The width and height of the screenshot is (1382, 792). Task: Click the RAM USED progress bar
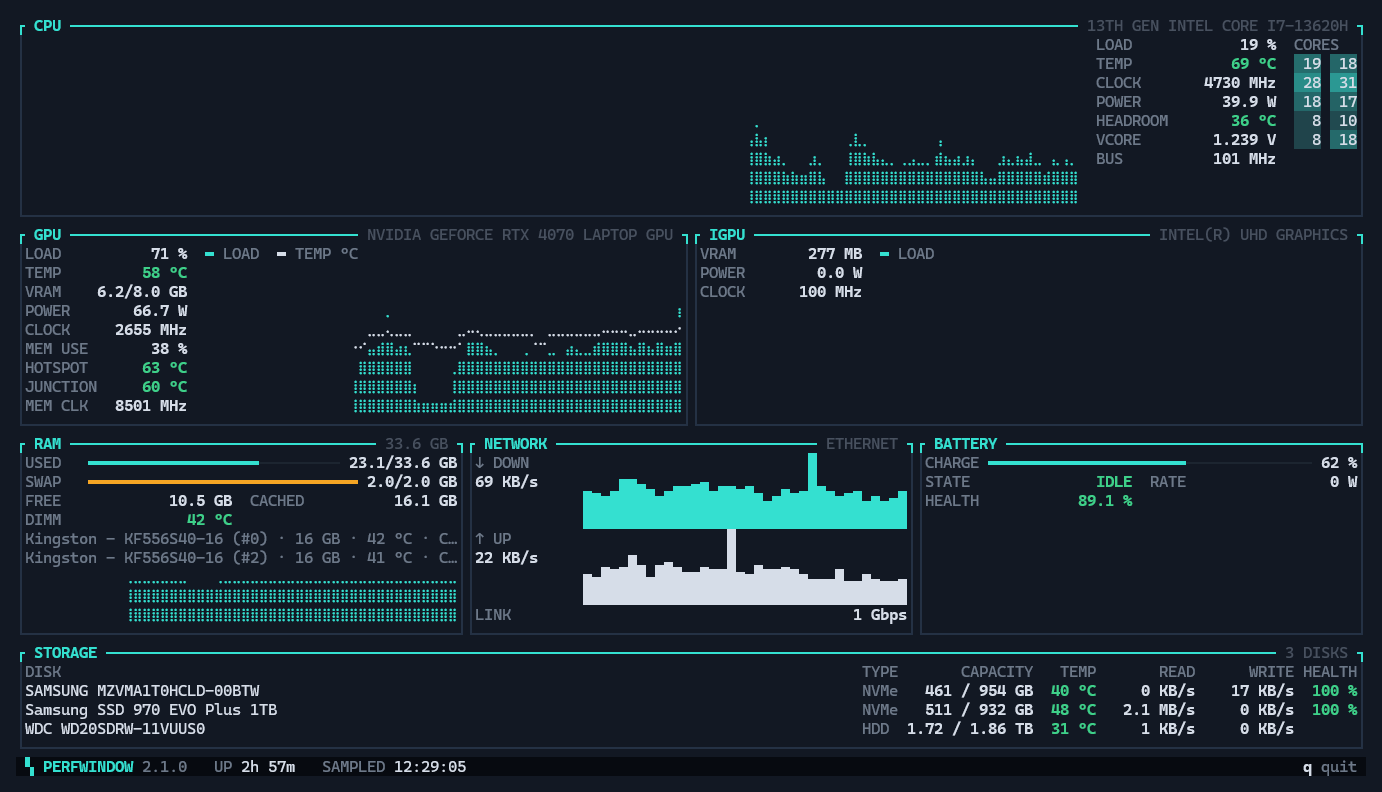click(x=214, y=463)
